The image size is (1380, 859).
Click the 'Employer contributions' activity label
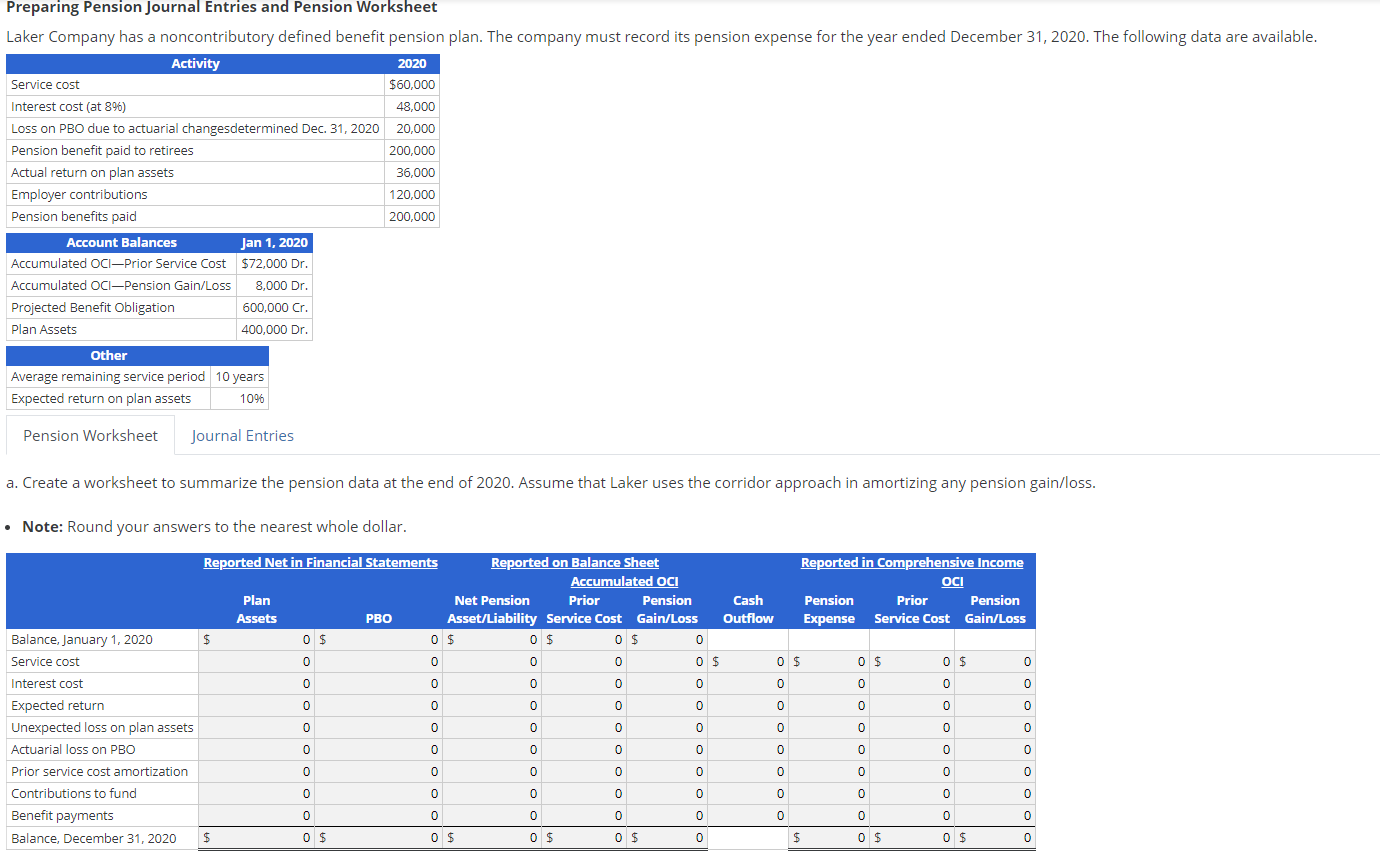tap(79, 195)
